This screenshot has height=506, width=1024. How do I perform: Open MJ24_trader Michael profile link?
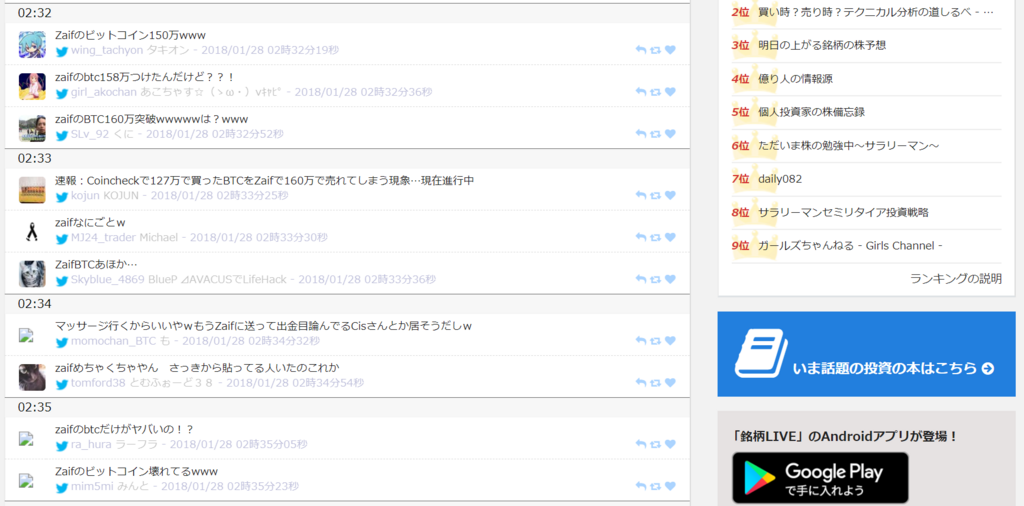pos(124,237)
